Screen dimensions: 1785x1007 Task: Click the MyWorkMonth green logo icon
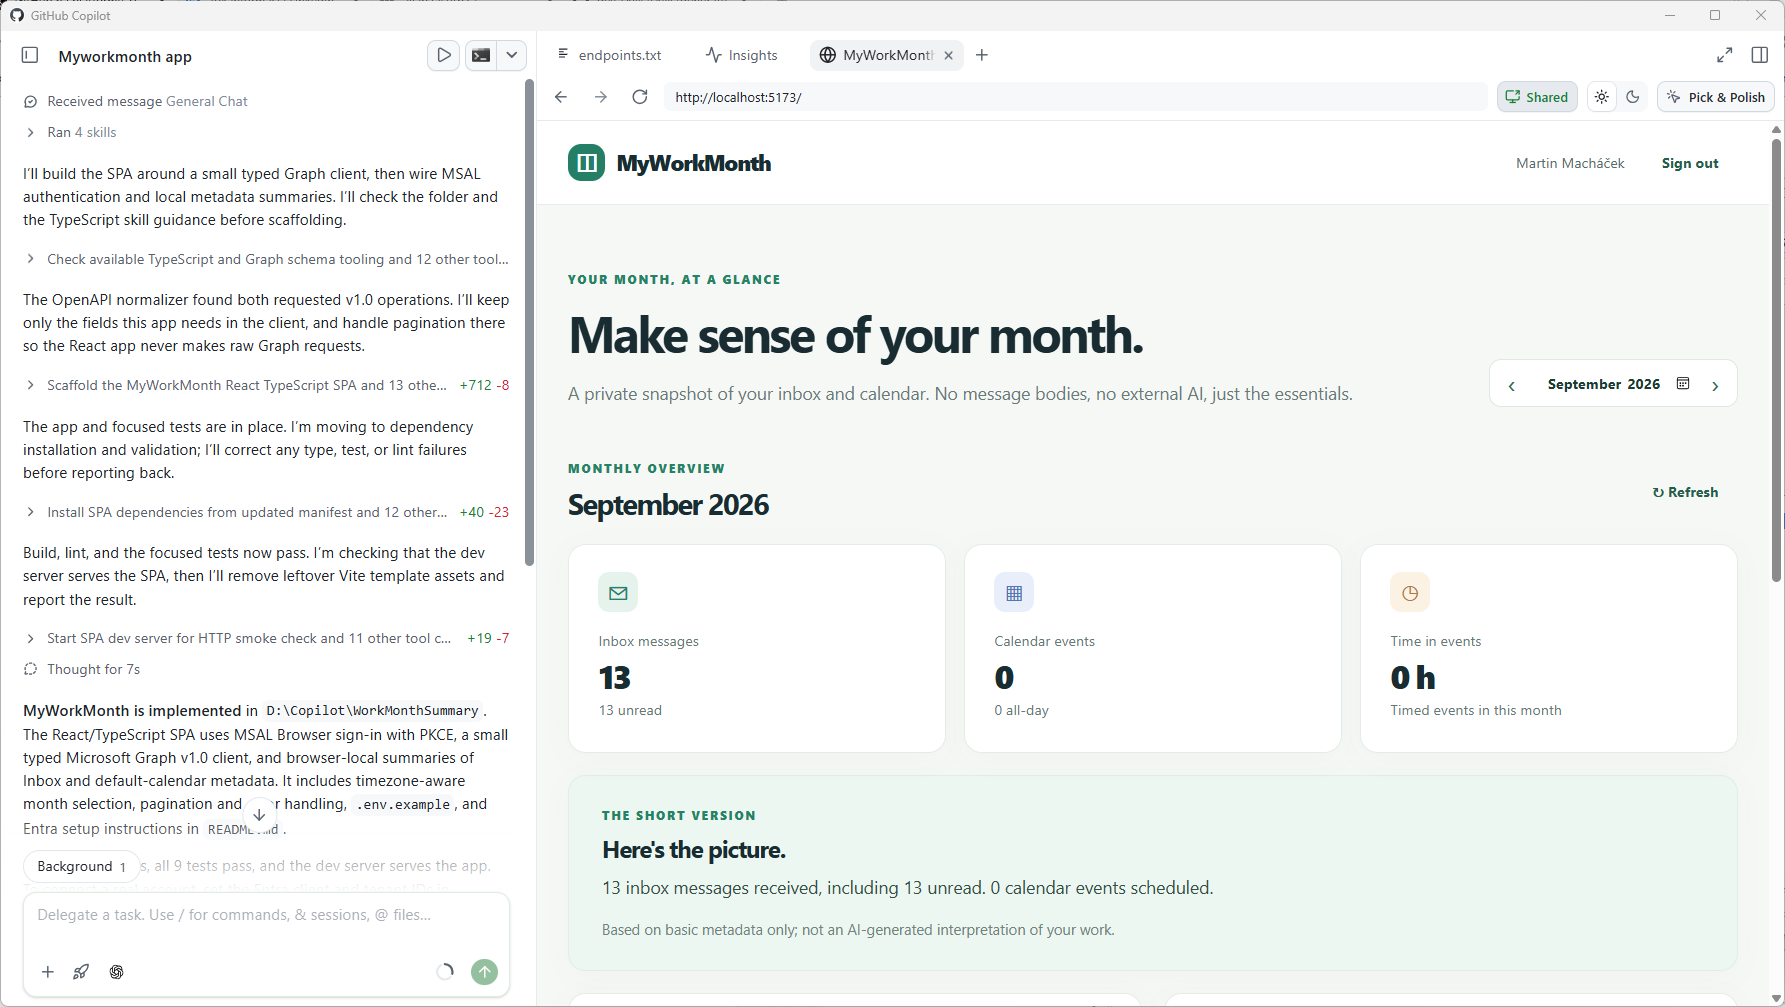click(x=586, y=163)
